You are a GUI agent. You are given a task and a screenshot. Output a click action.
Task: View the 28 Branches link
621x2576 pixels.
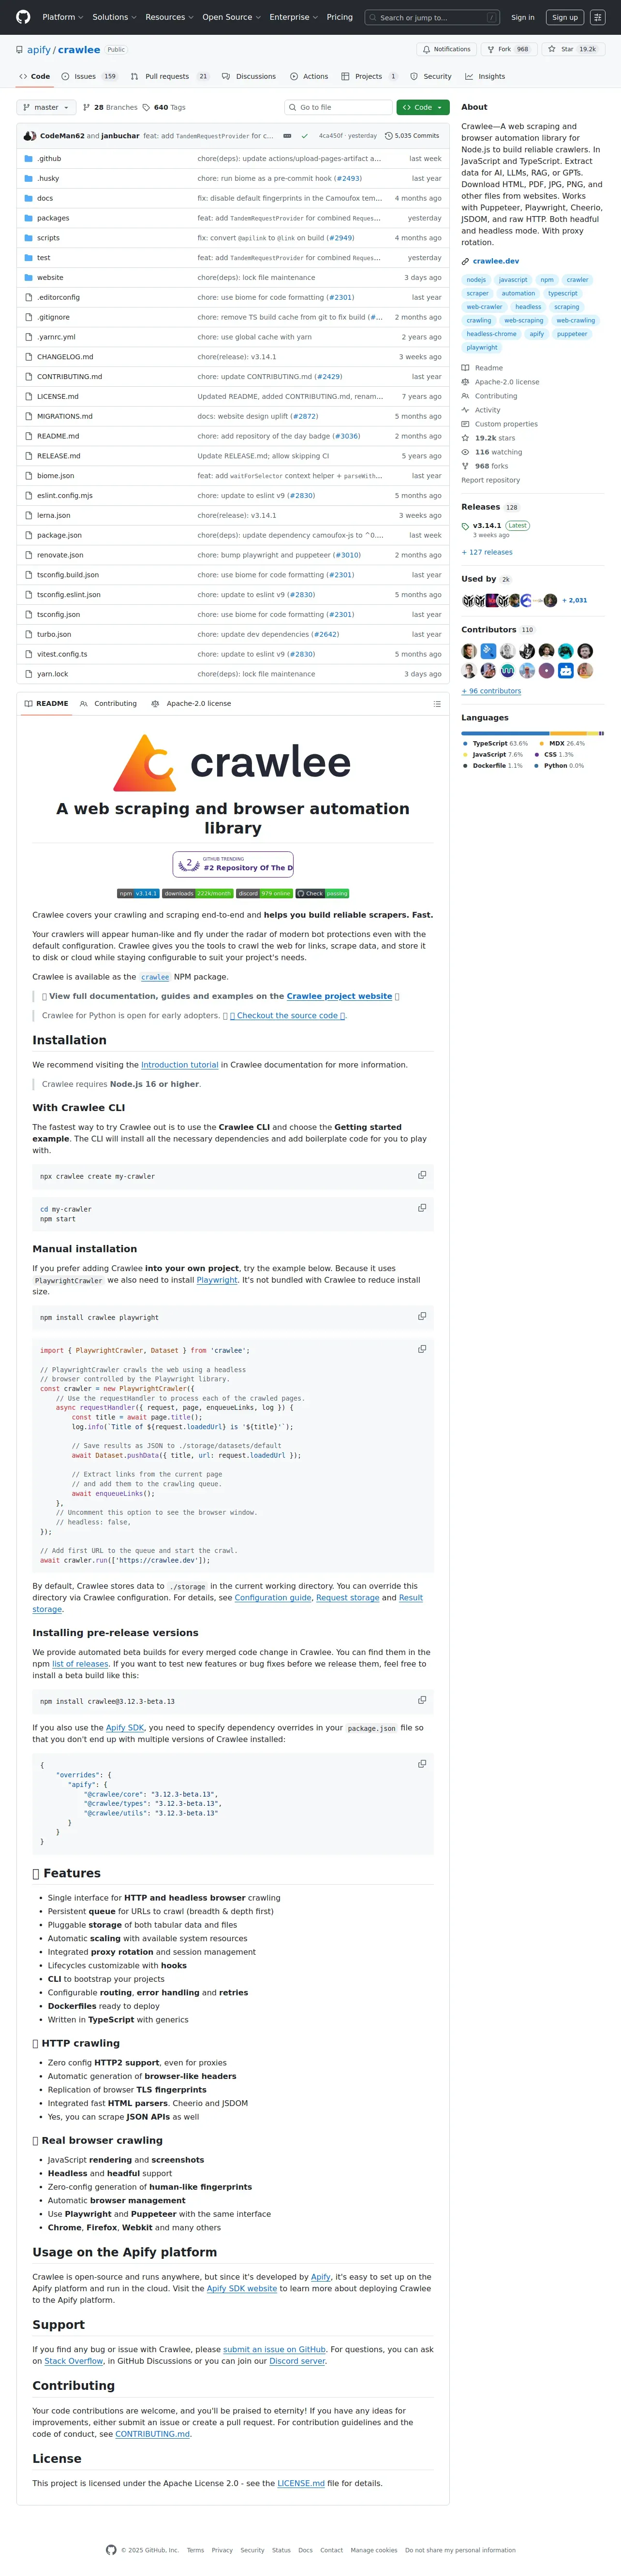[x=110, y=107]
